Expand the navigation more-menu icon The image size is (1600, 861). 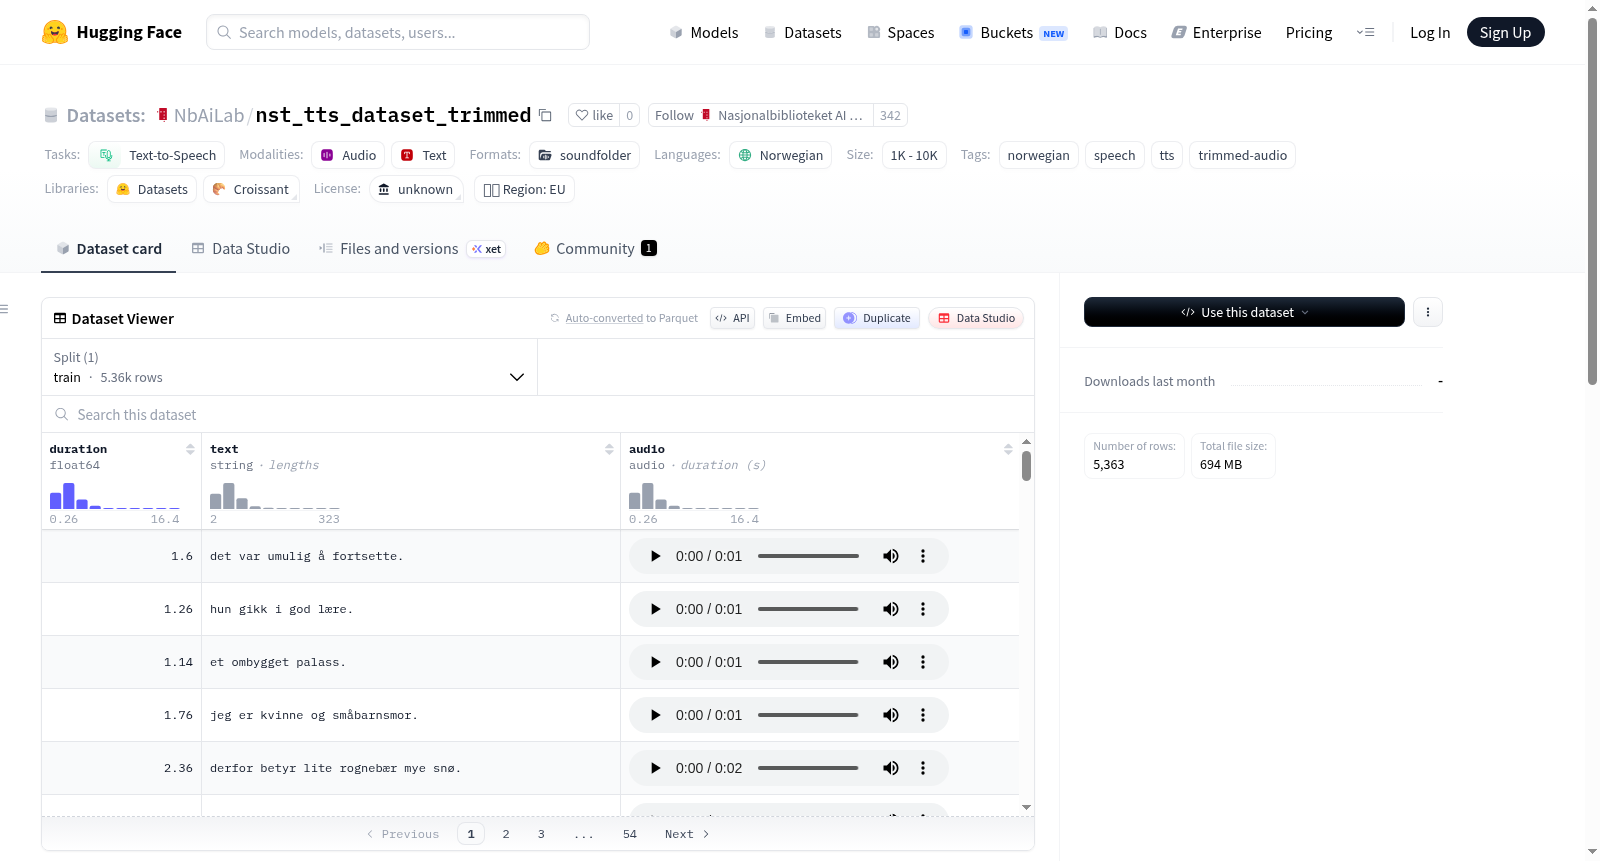[1365, 32]
